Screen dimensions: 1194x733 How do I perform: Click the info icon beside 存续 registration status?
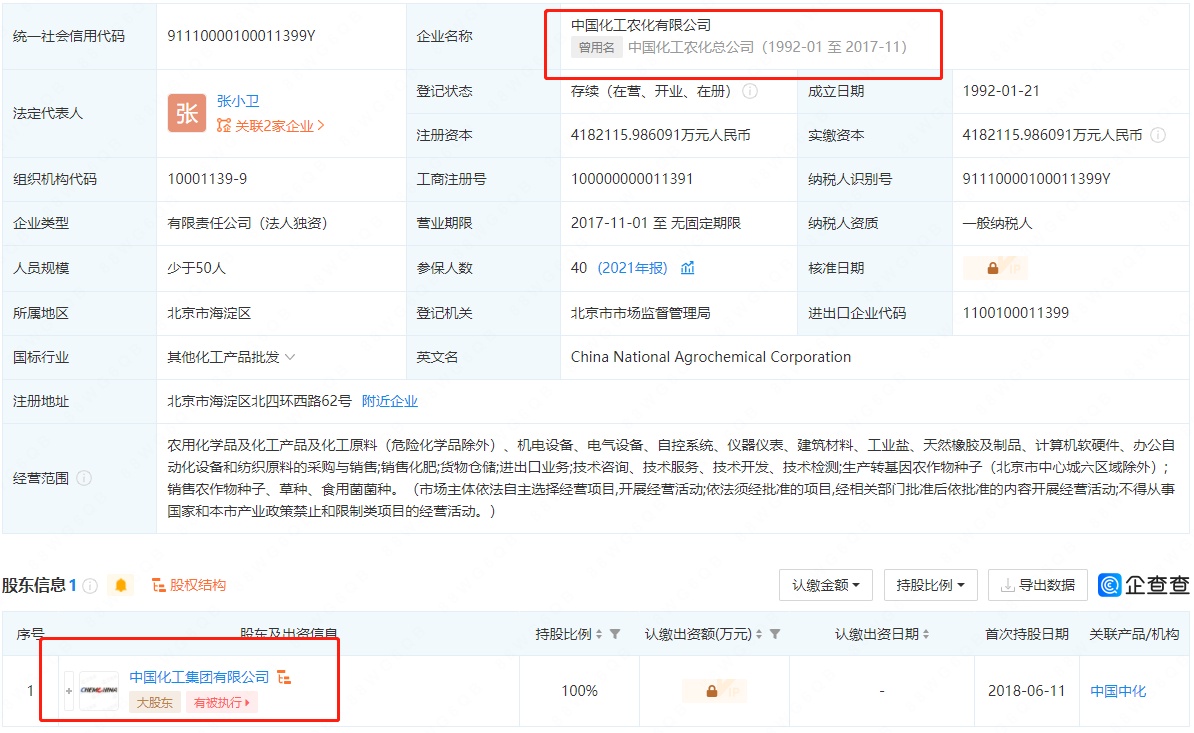click(750, 91)
